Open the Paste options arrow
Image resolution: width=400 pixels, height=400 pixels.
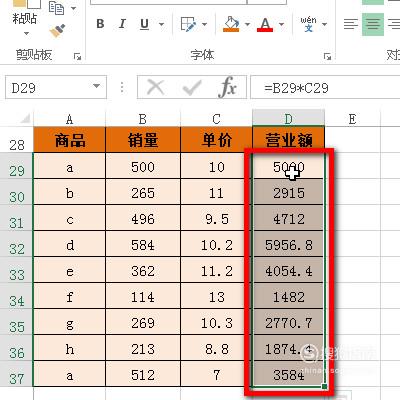pos(26,33)
